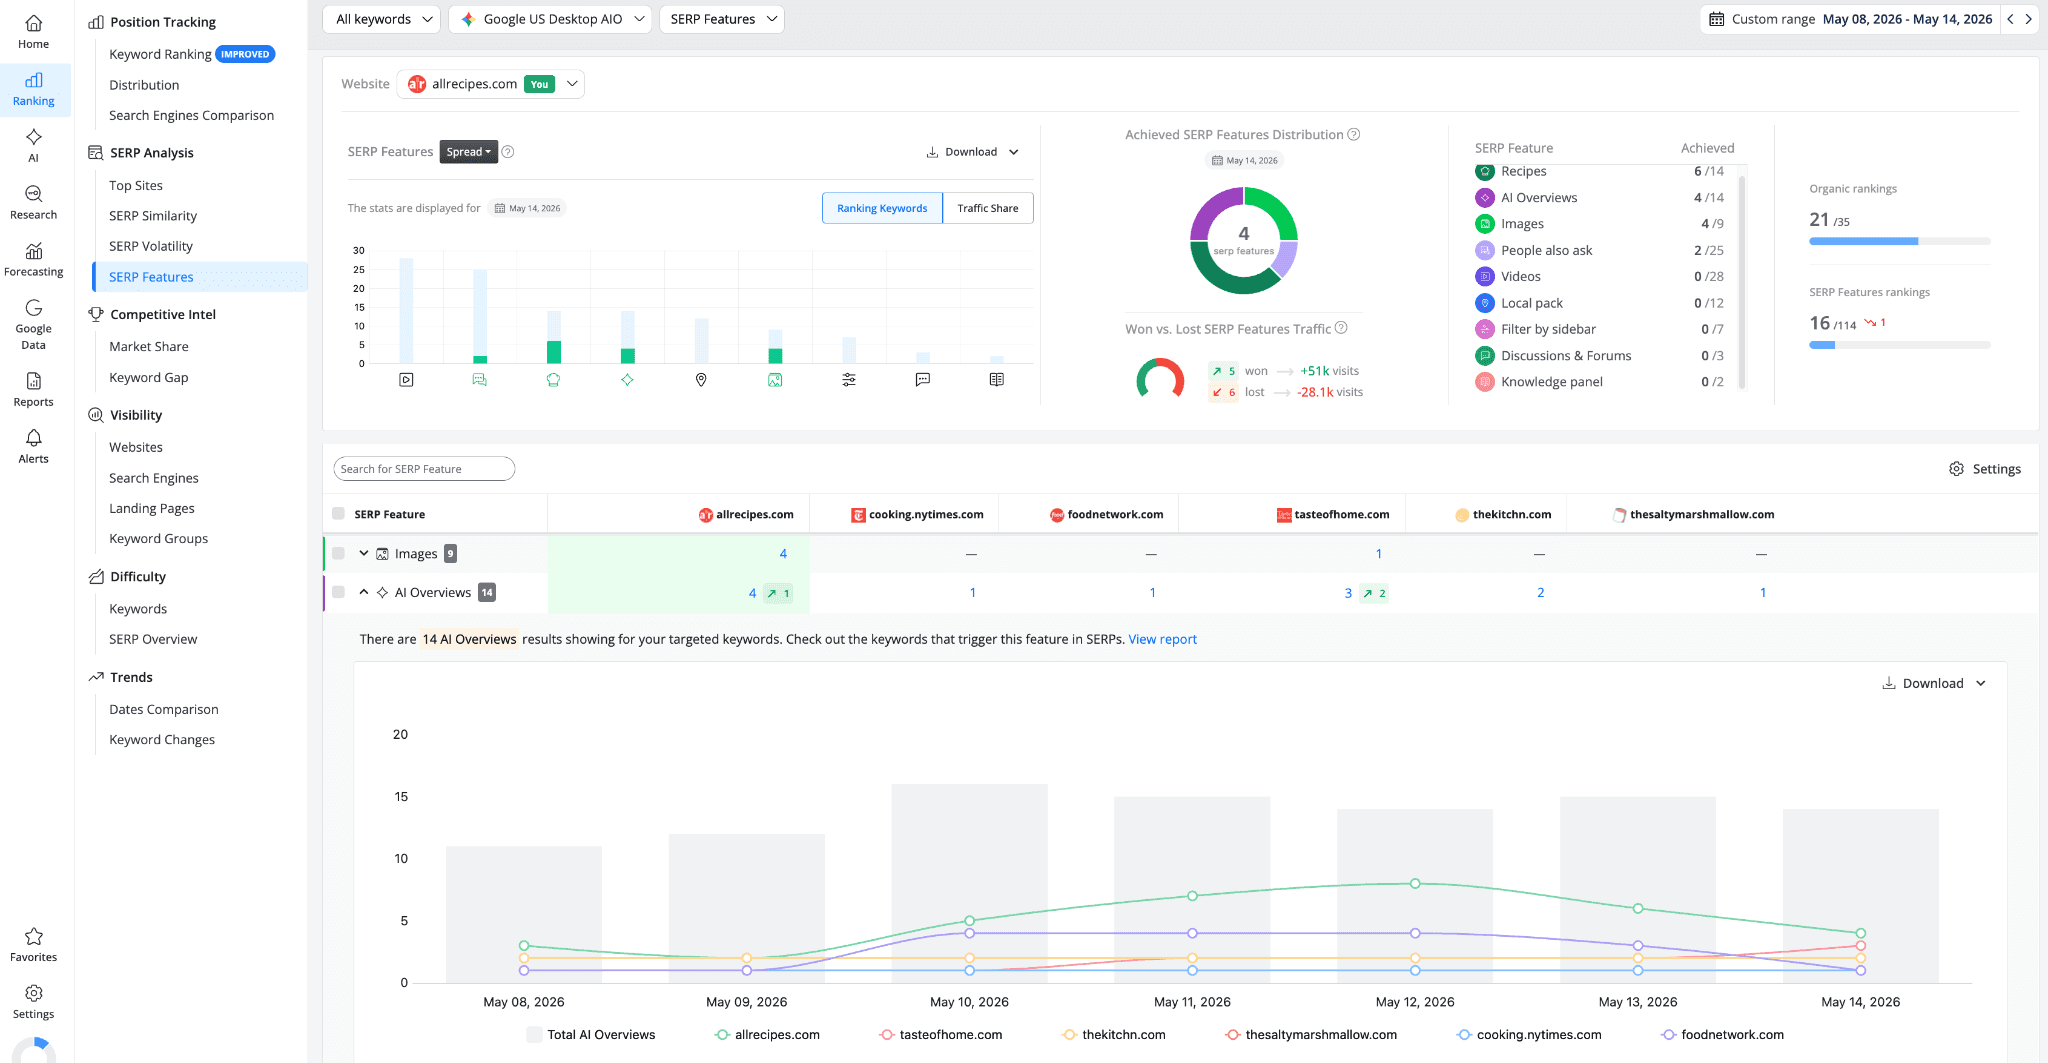Click the Knowledge panel chart icon

click(997, 380)
